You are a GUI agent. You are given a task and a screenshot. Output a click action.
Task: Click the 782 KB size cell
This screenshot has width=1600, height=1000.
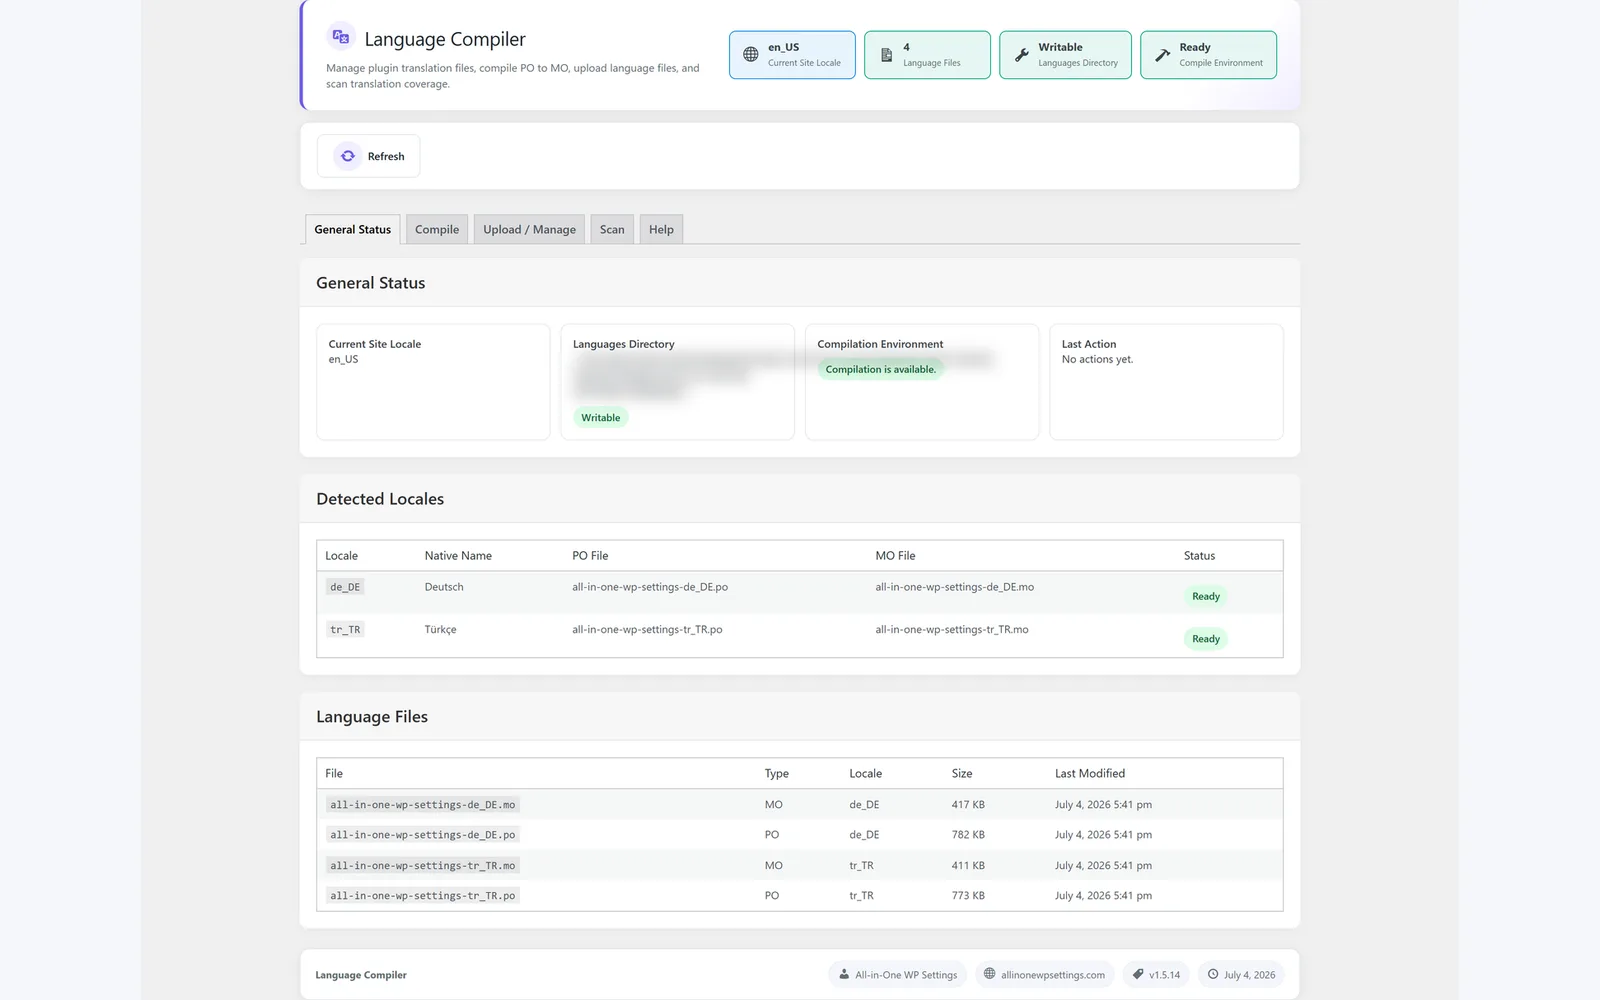(968, 835)
